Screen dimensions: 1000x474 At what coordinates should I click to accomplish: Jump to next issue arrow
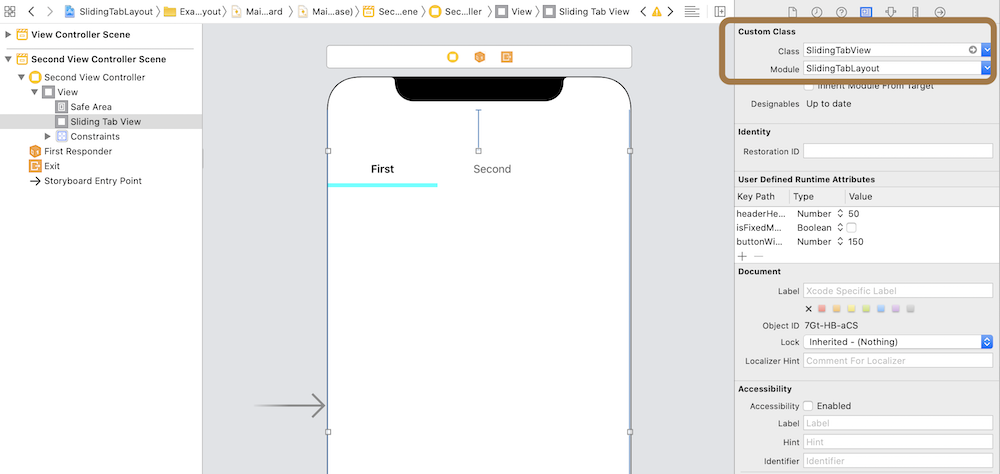[670, 11]
